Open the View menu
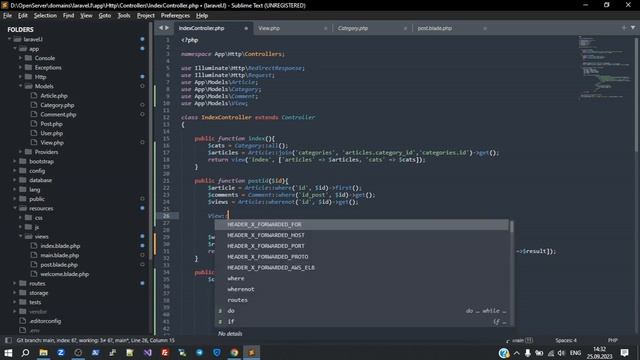This screenshot has height=360, width=640. (x=86, y=16)
